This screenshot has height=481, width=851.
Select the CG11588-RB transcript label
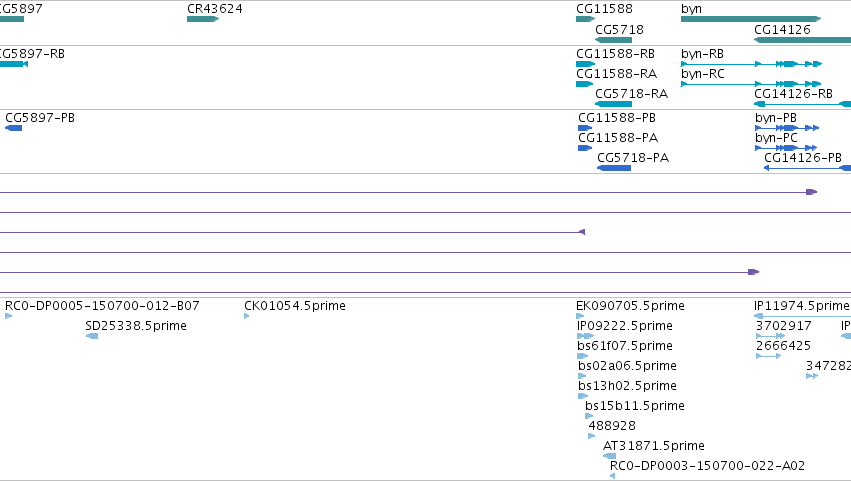click(x=615, y=54)
